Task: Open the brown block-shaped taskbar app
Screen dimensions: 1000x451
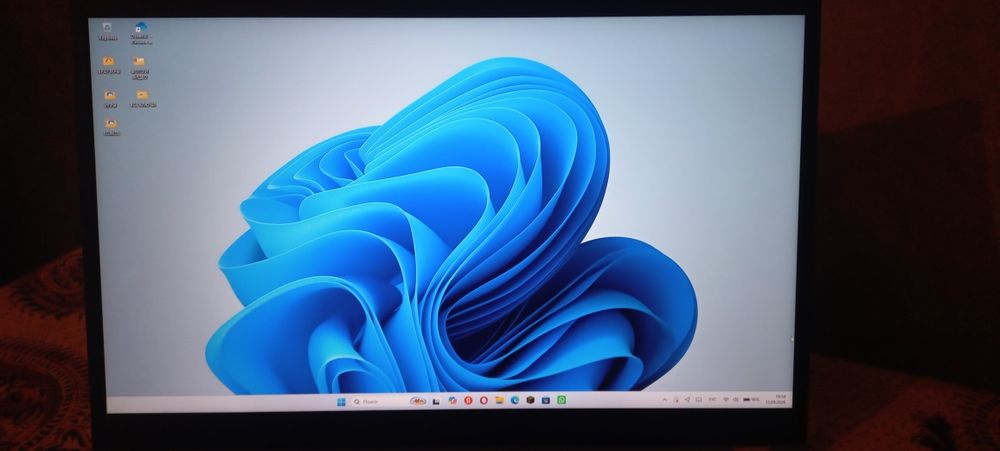Action: pyautogui.click(x=531, y=401)
